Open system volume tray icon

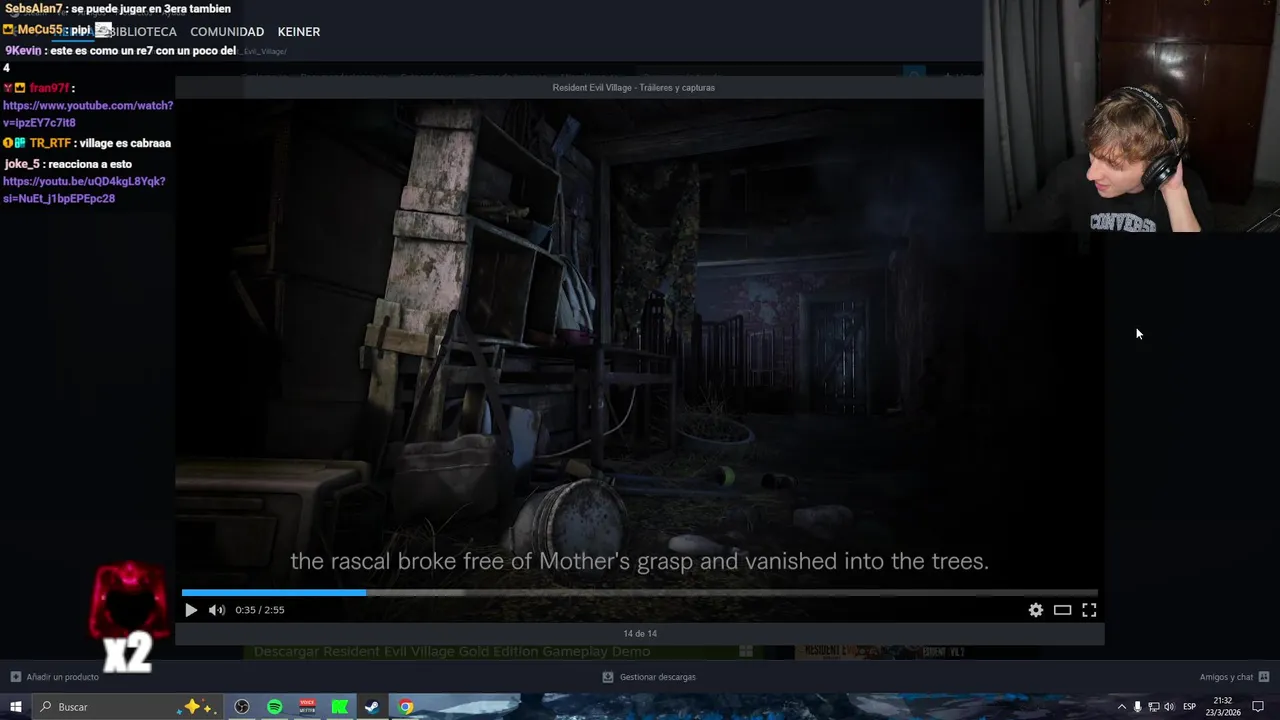(1169, 707)
